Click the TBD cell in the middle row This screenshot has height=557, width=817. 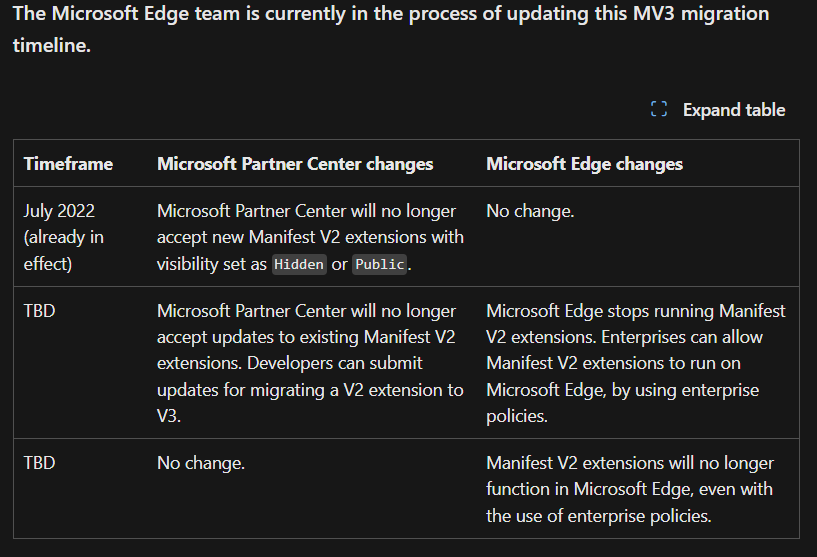tap(40, 311)
